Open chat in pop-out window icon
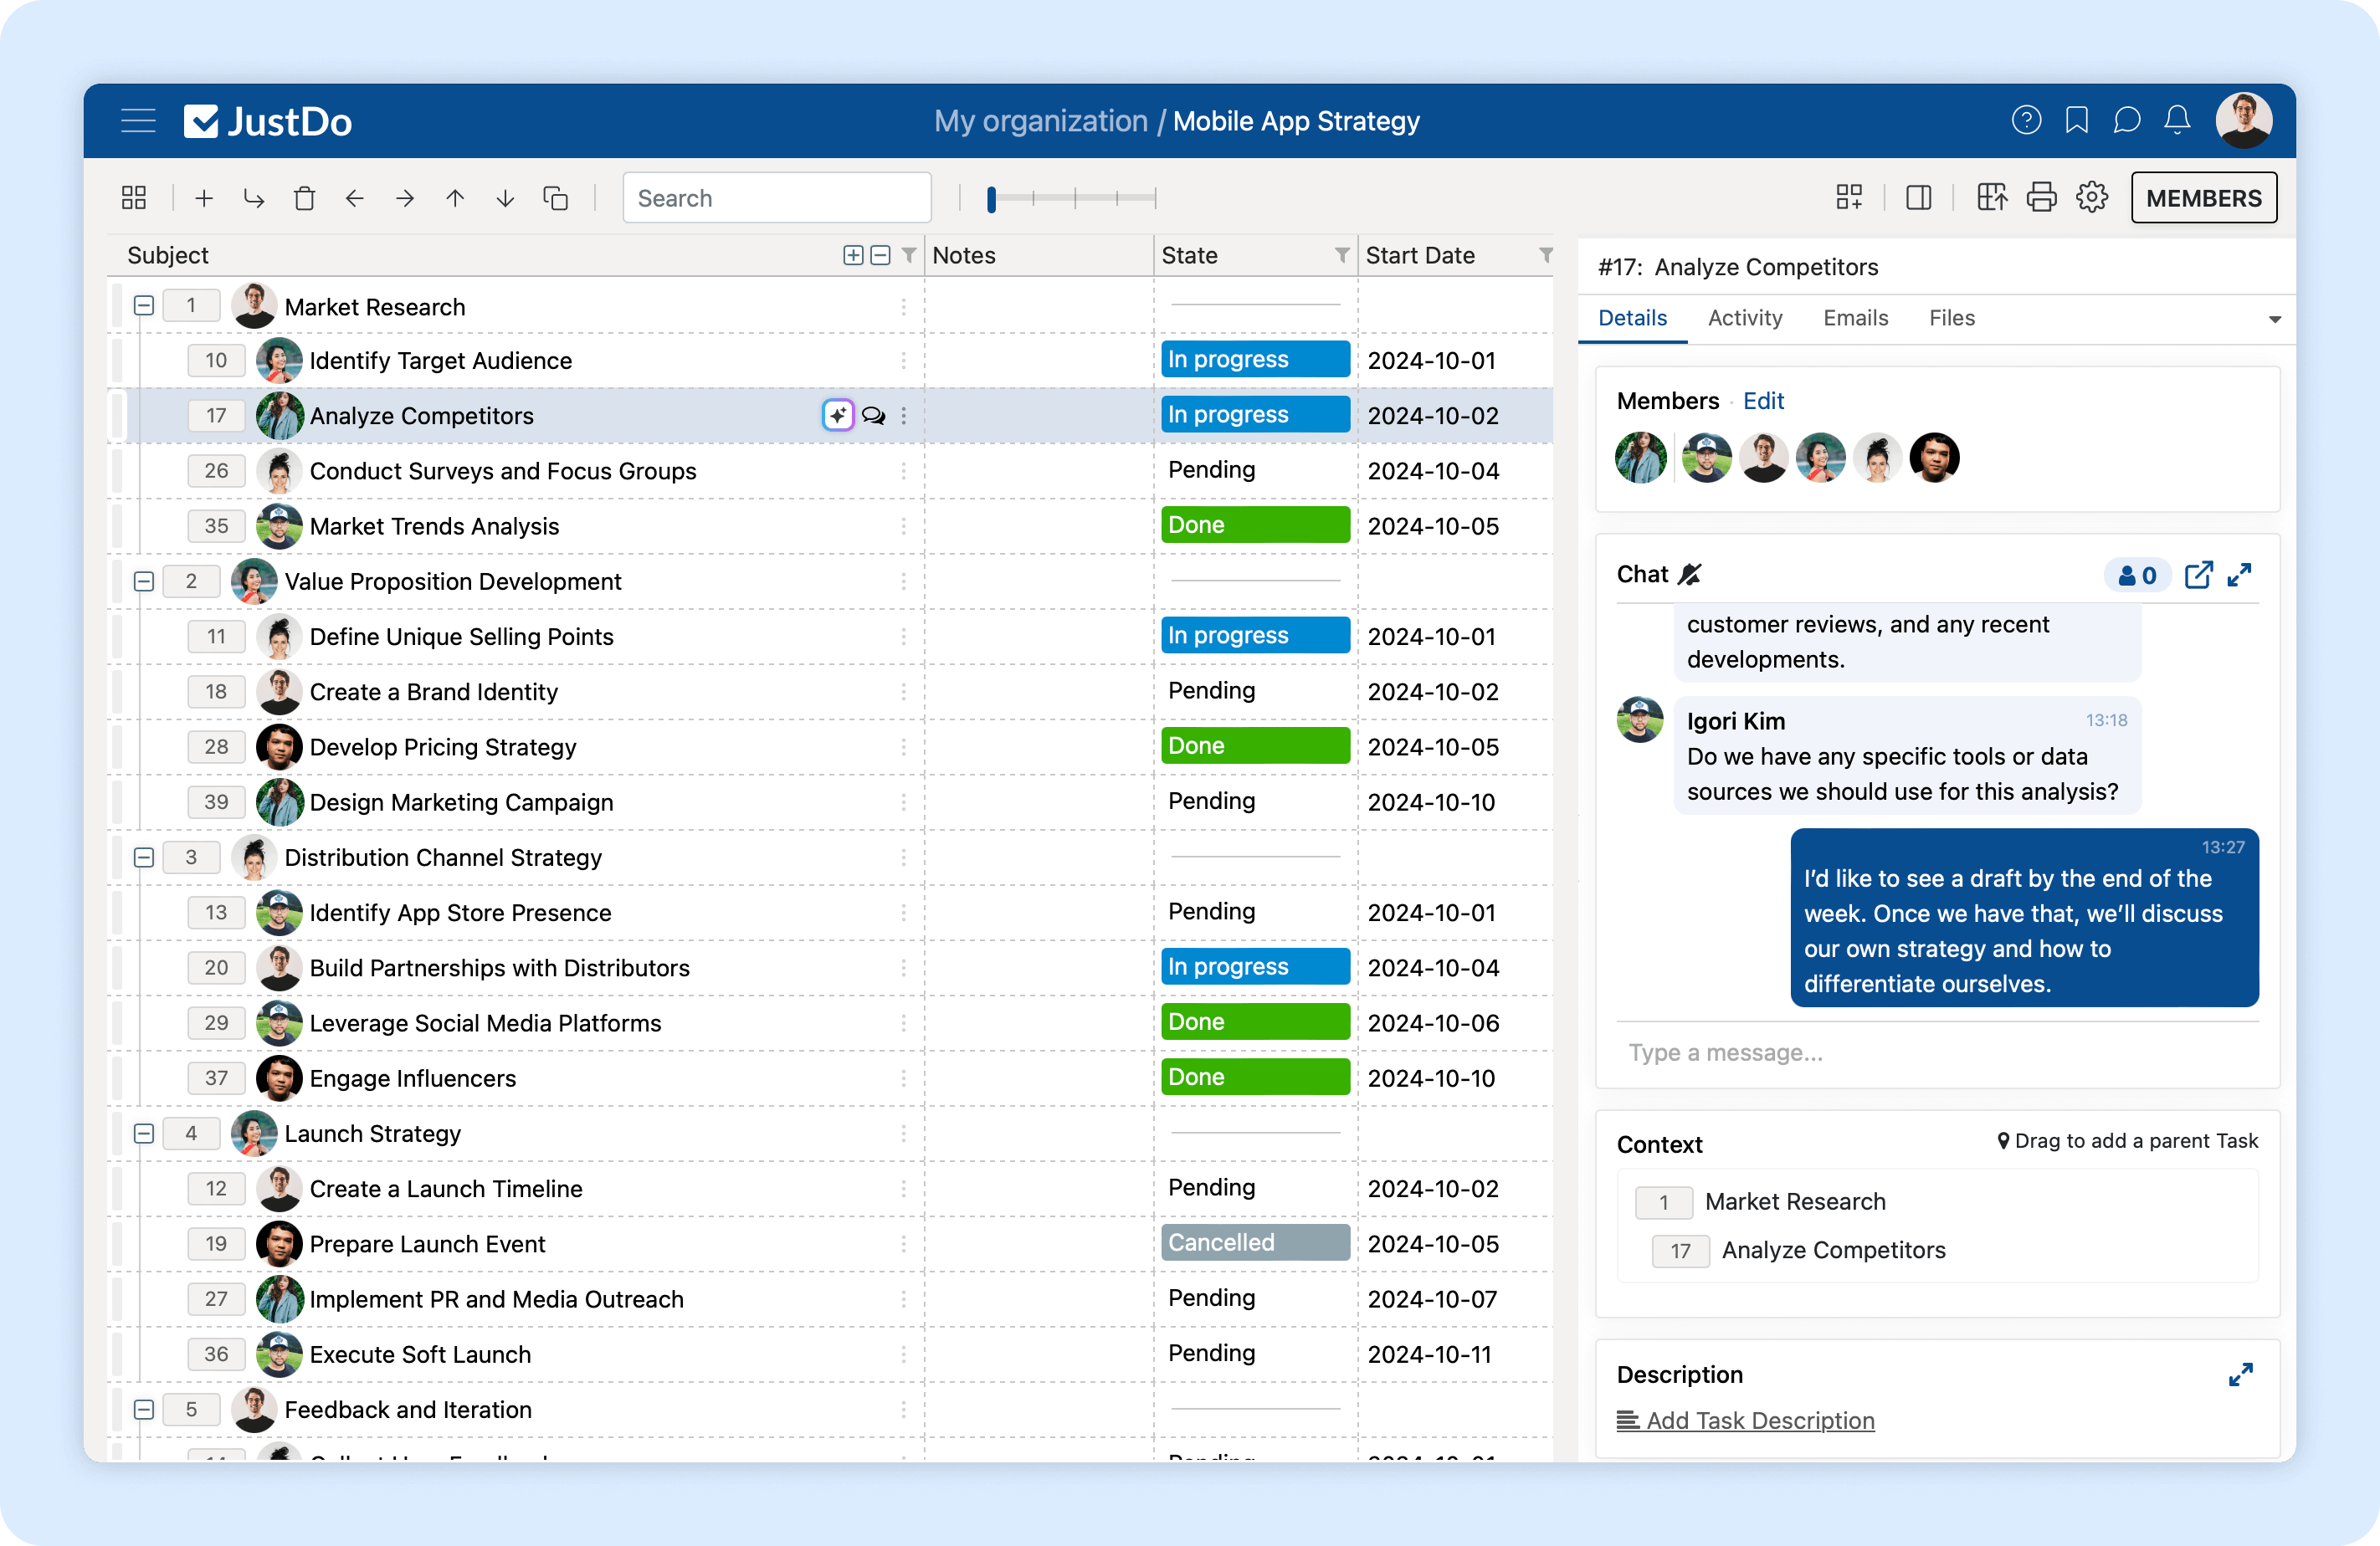 (x=2197, y=575)
